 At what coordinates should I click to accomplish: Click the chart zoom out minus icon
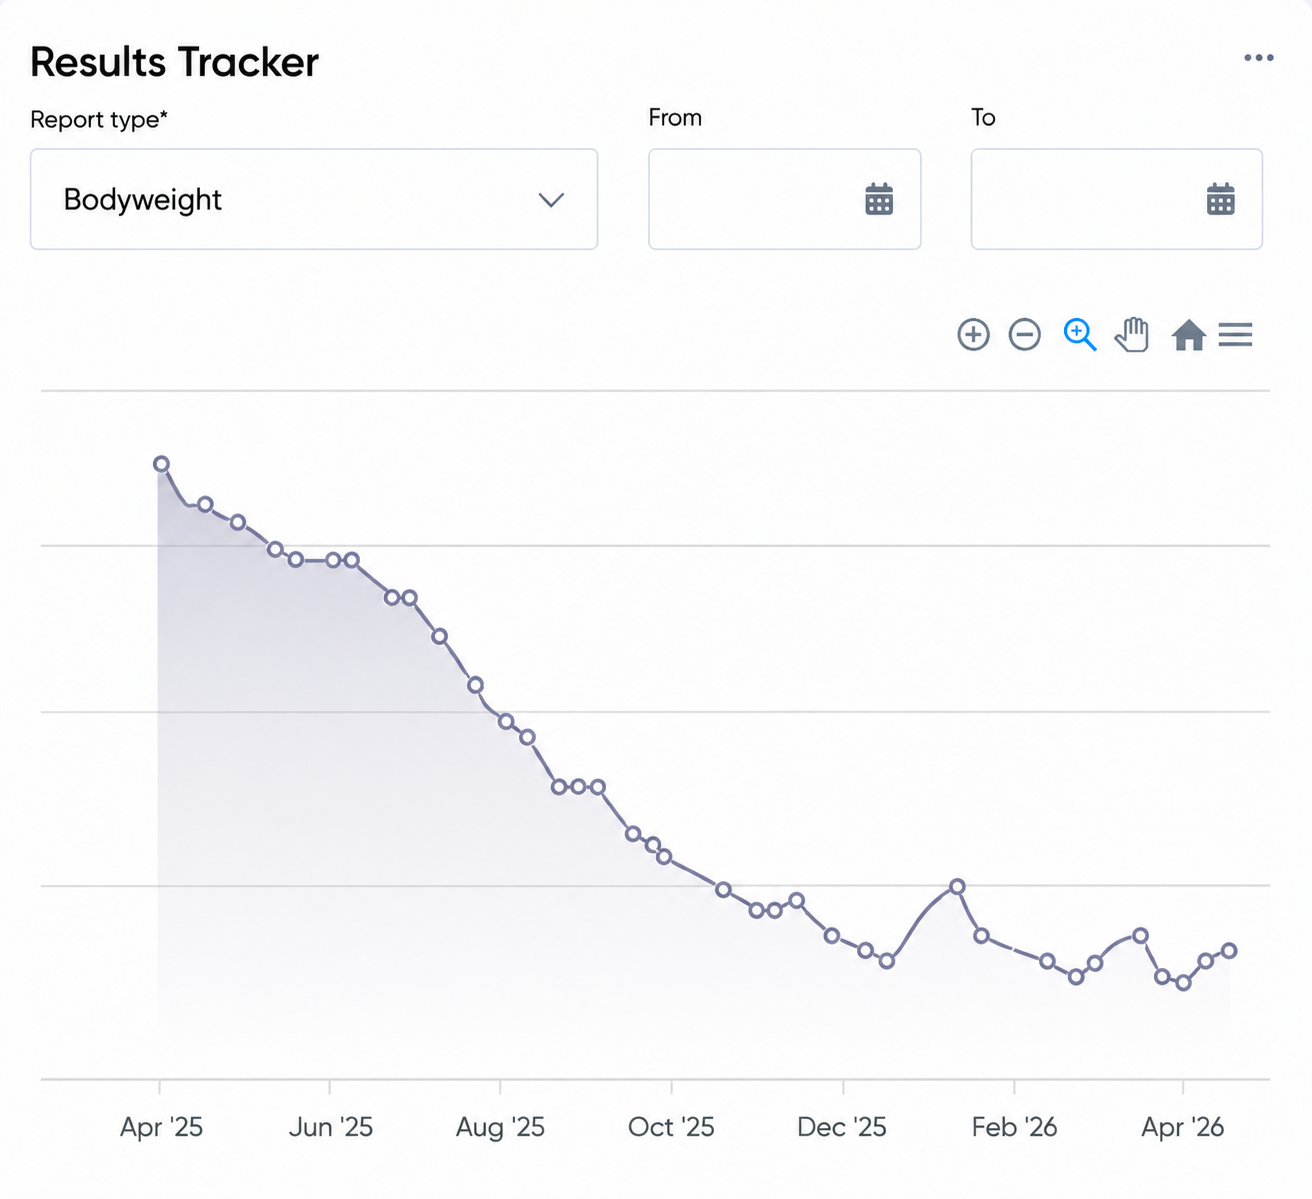point(1024,334)
